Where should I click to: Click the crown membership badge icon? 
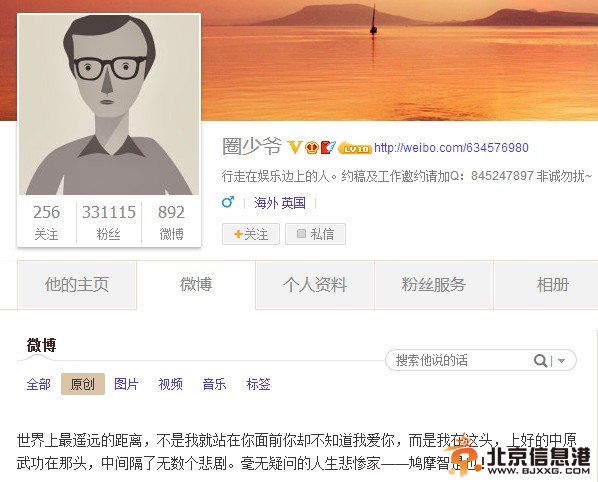(311, 147)
